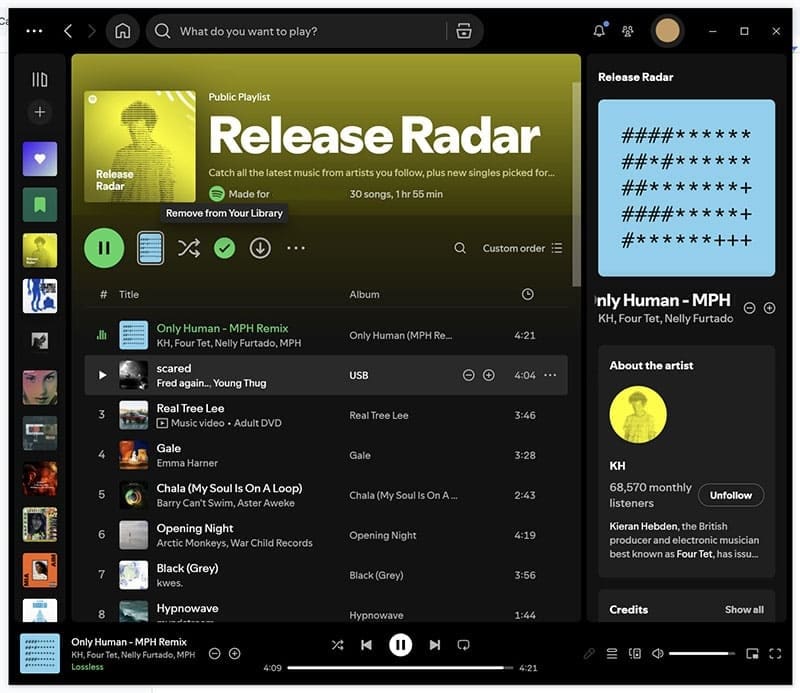Skip to next track in player bar
The image size is (800, 693).
434,645
